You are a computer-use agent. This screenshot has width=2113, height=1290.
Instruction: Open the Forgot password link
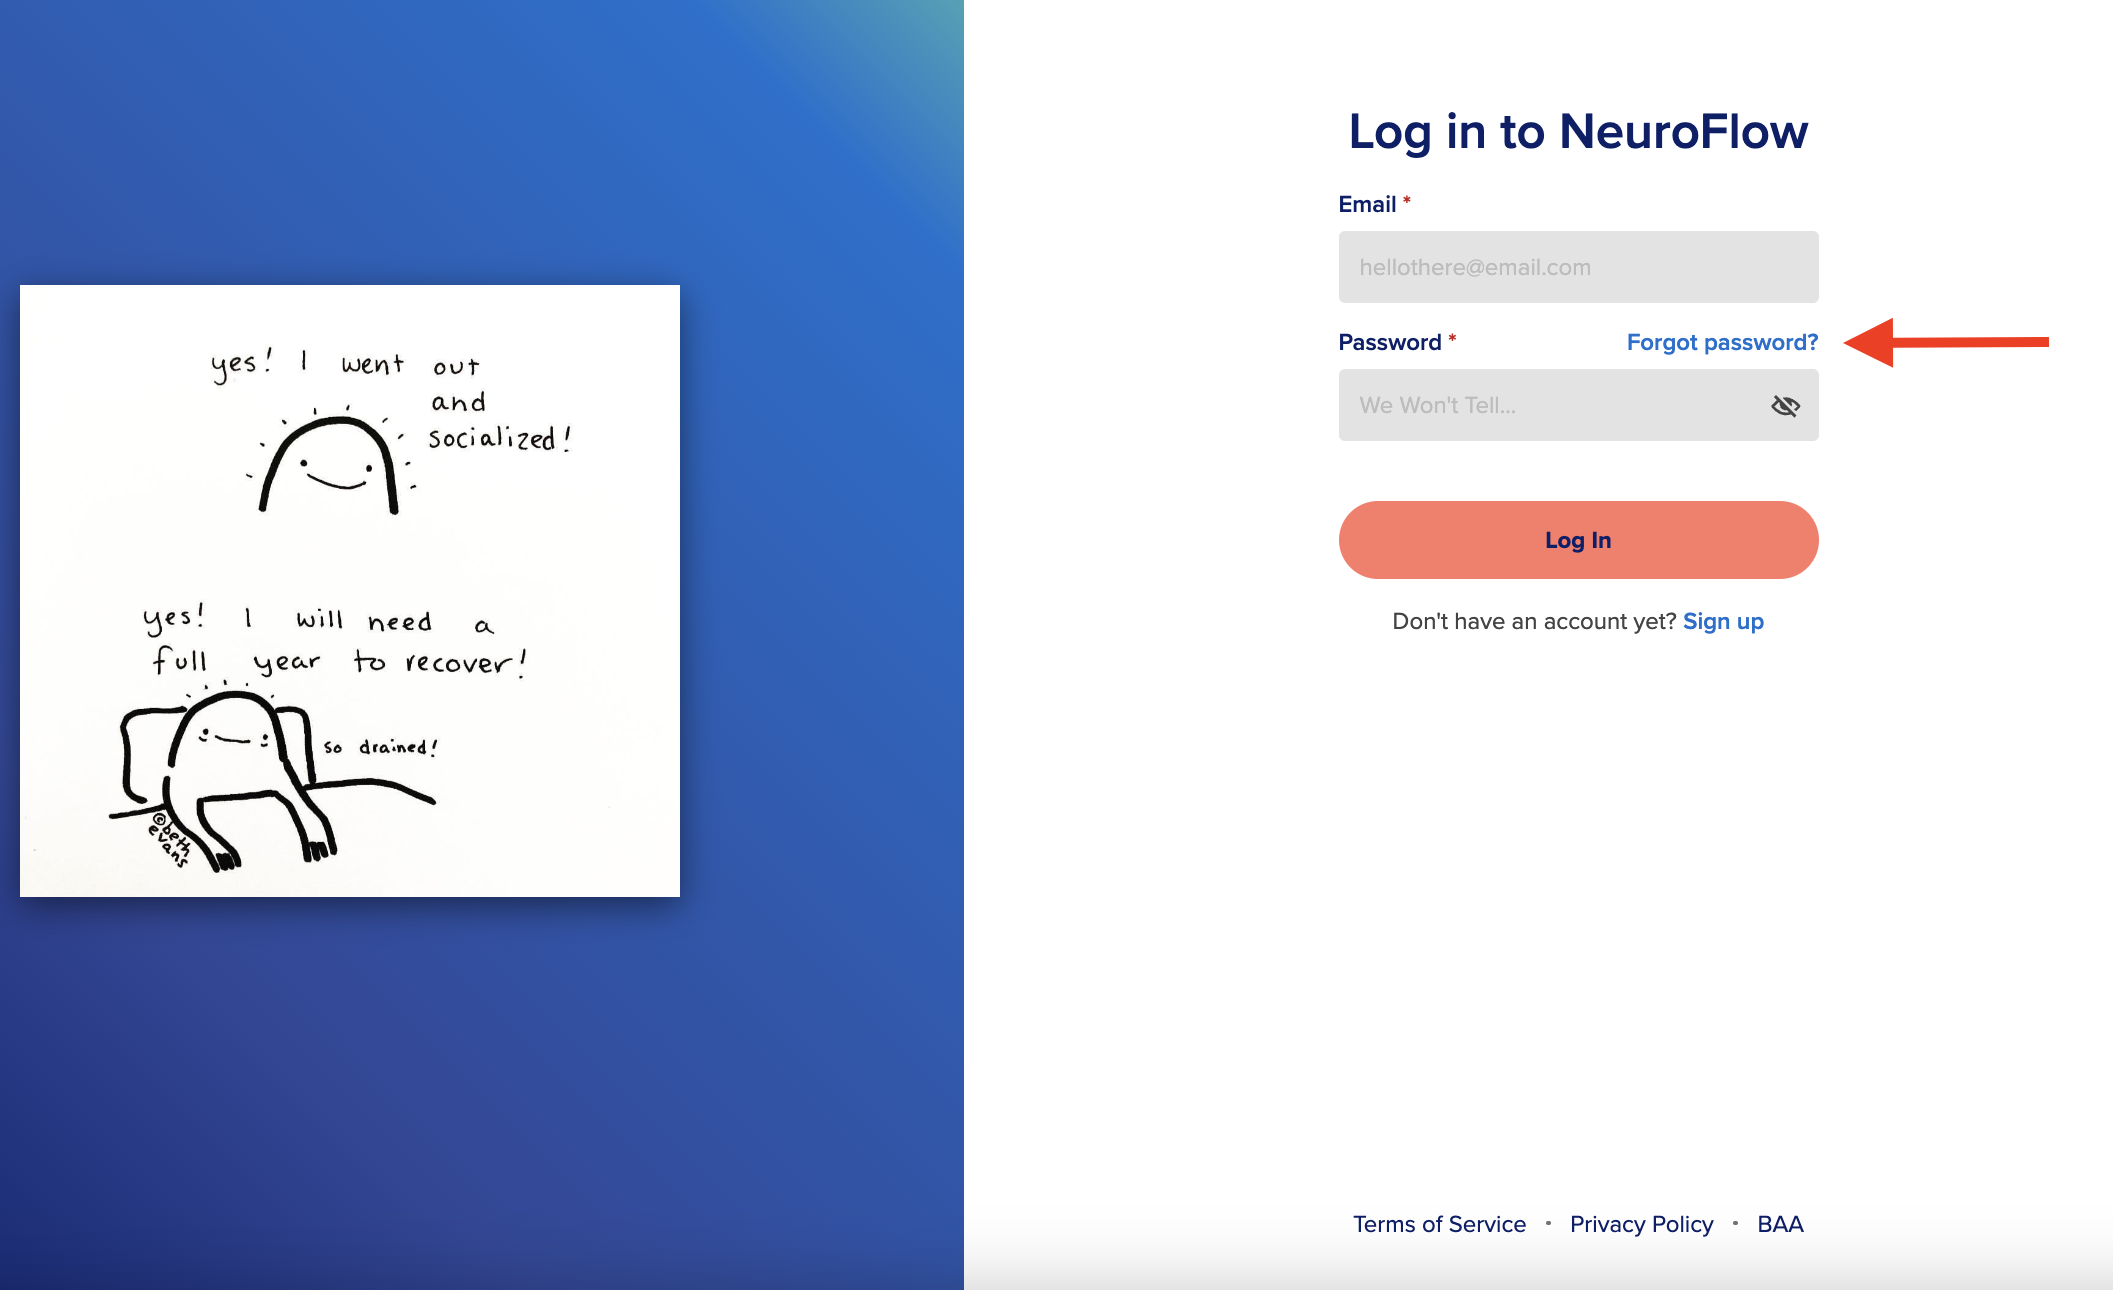click(x=1722, y=342)
